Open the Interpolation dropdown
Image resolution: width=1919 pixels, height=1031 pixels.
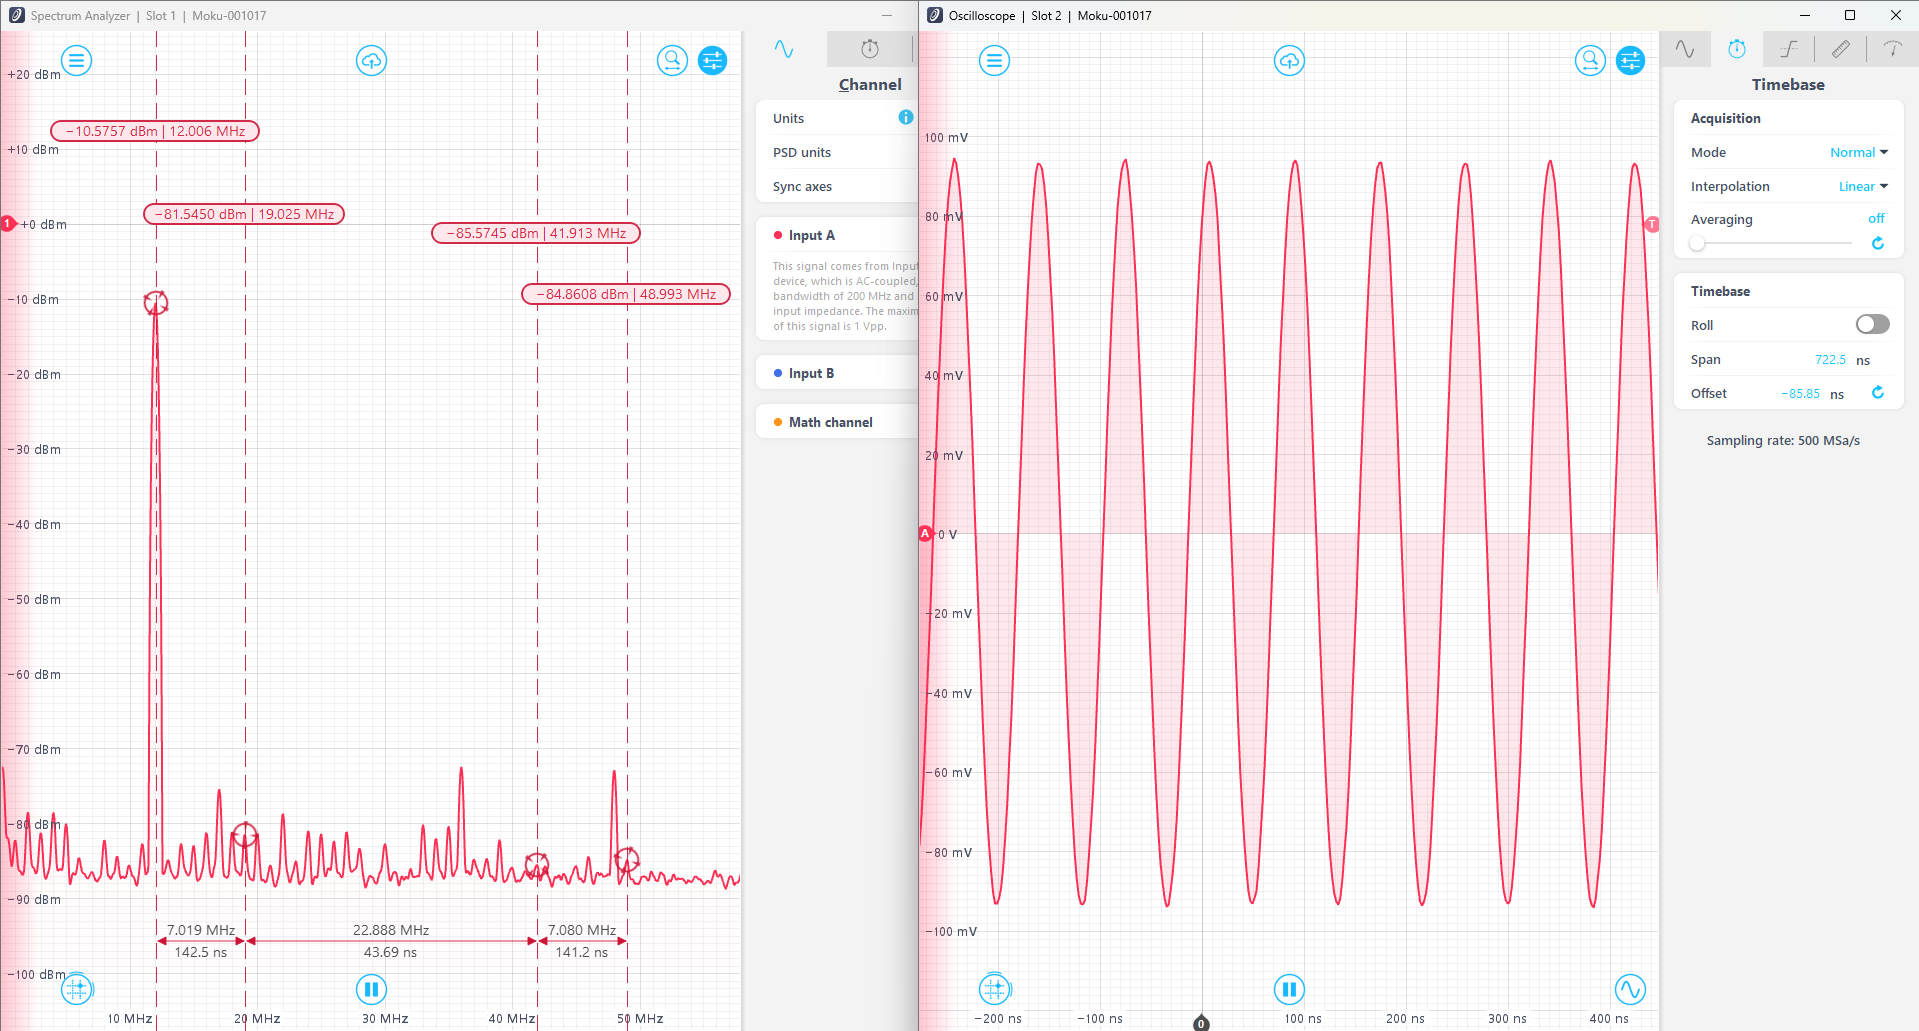1862,187
